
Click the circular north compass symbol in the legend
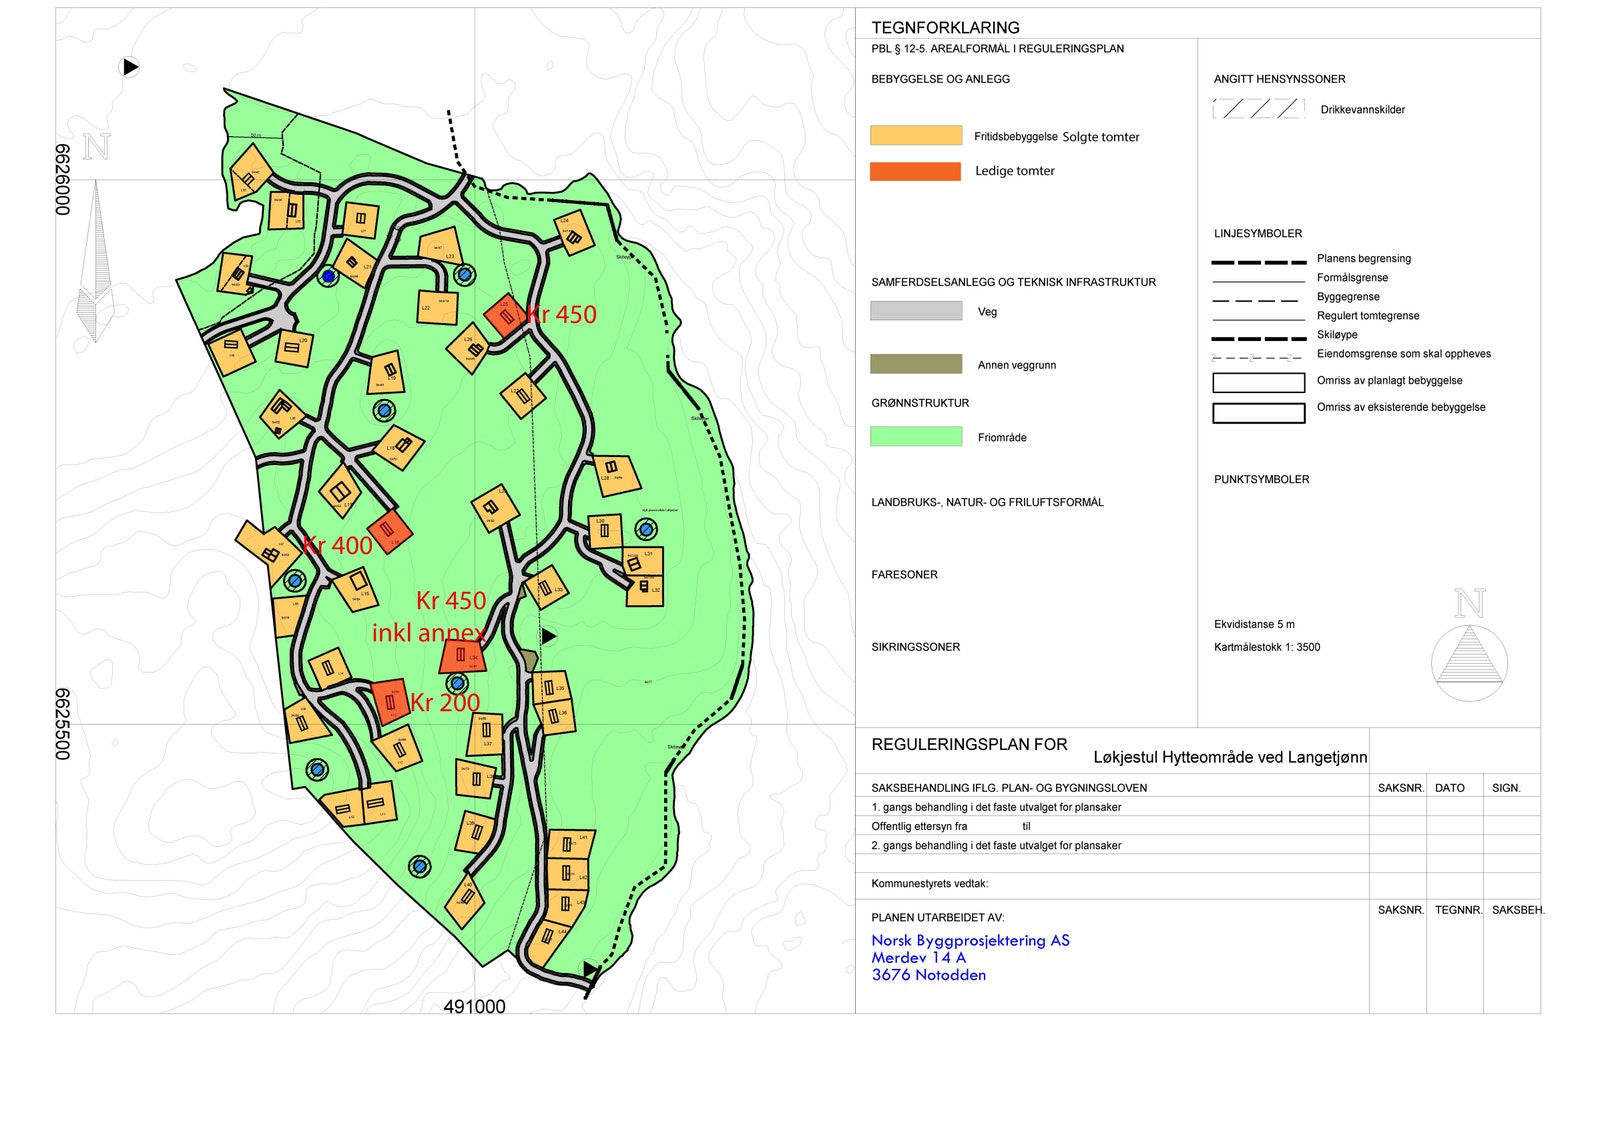[1469, 662]
